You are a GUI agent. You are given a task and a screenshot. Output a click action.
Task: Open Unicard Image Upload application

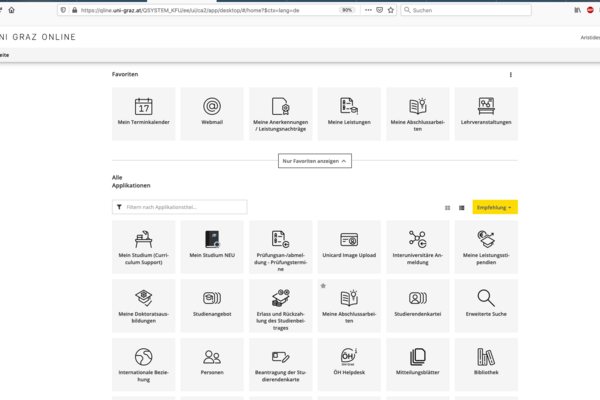click(x=349, y=247)
